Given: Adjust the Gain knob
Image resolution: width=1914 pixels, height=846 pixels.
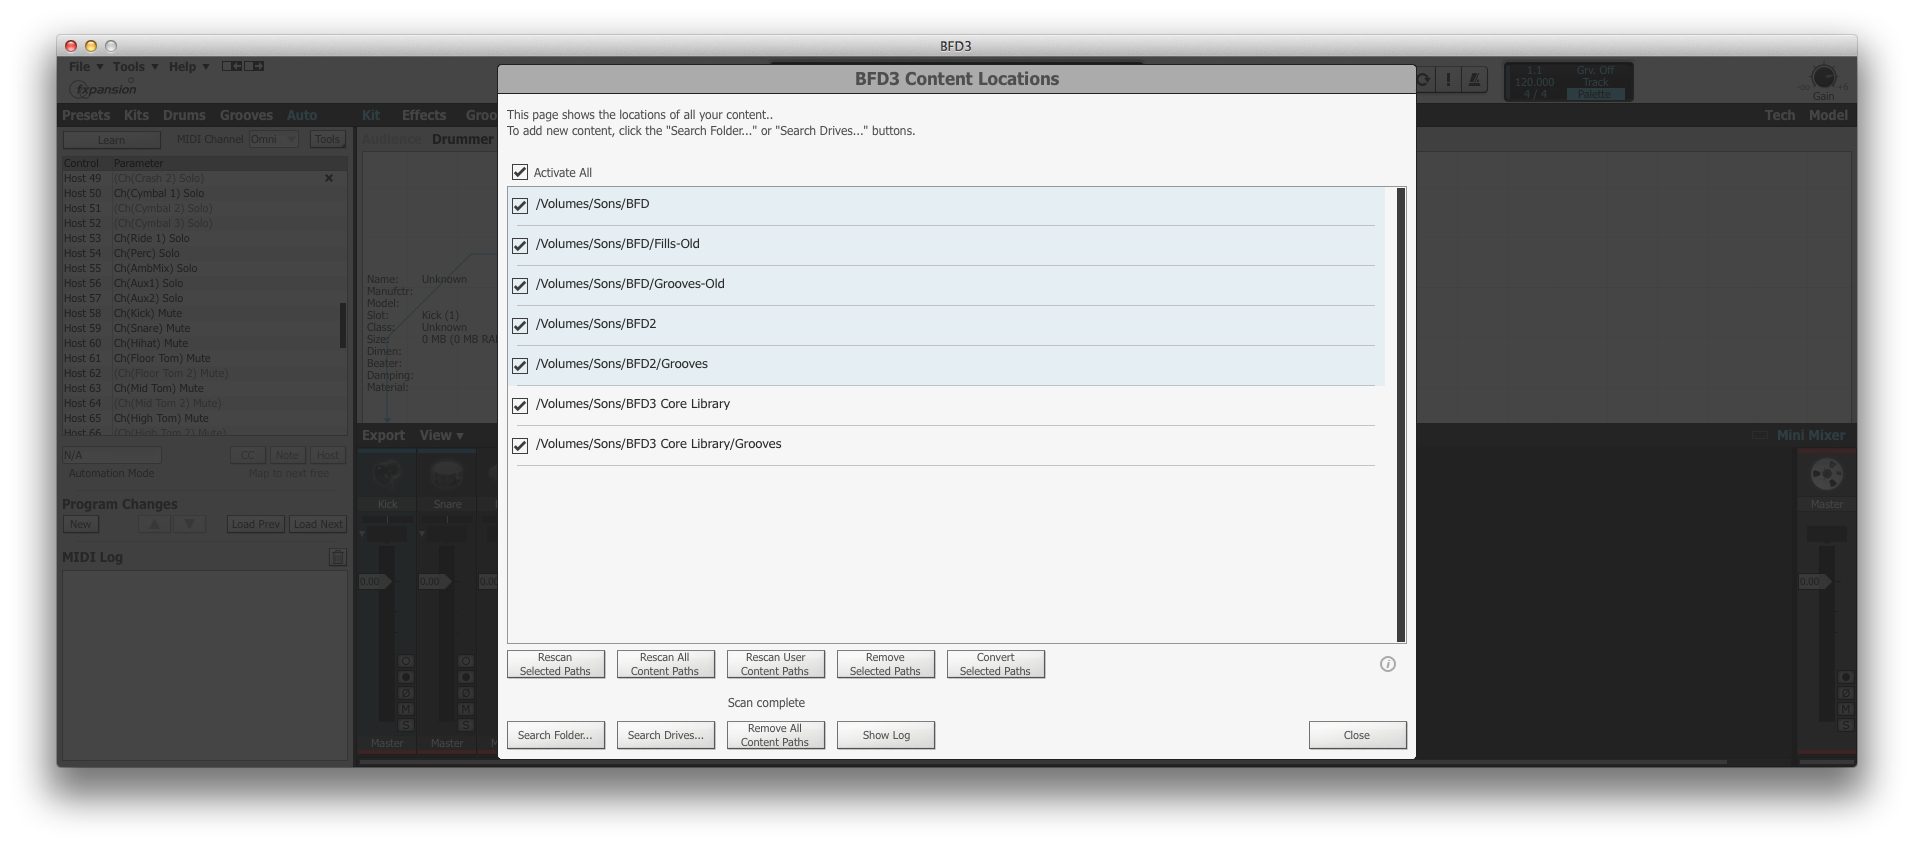Looking at the screenshot, I should (x=1824, y=77).
